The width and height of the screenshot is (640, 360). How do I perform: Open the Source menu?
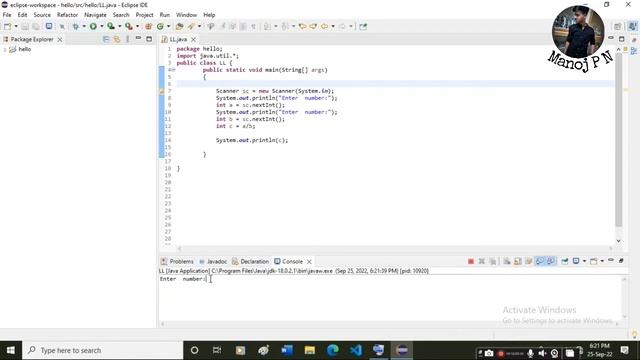42,15
